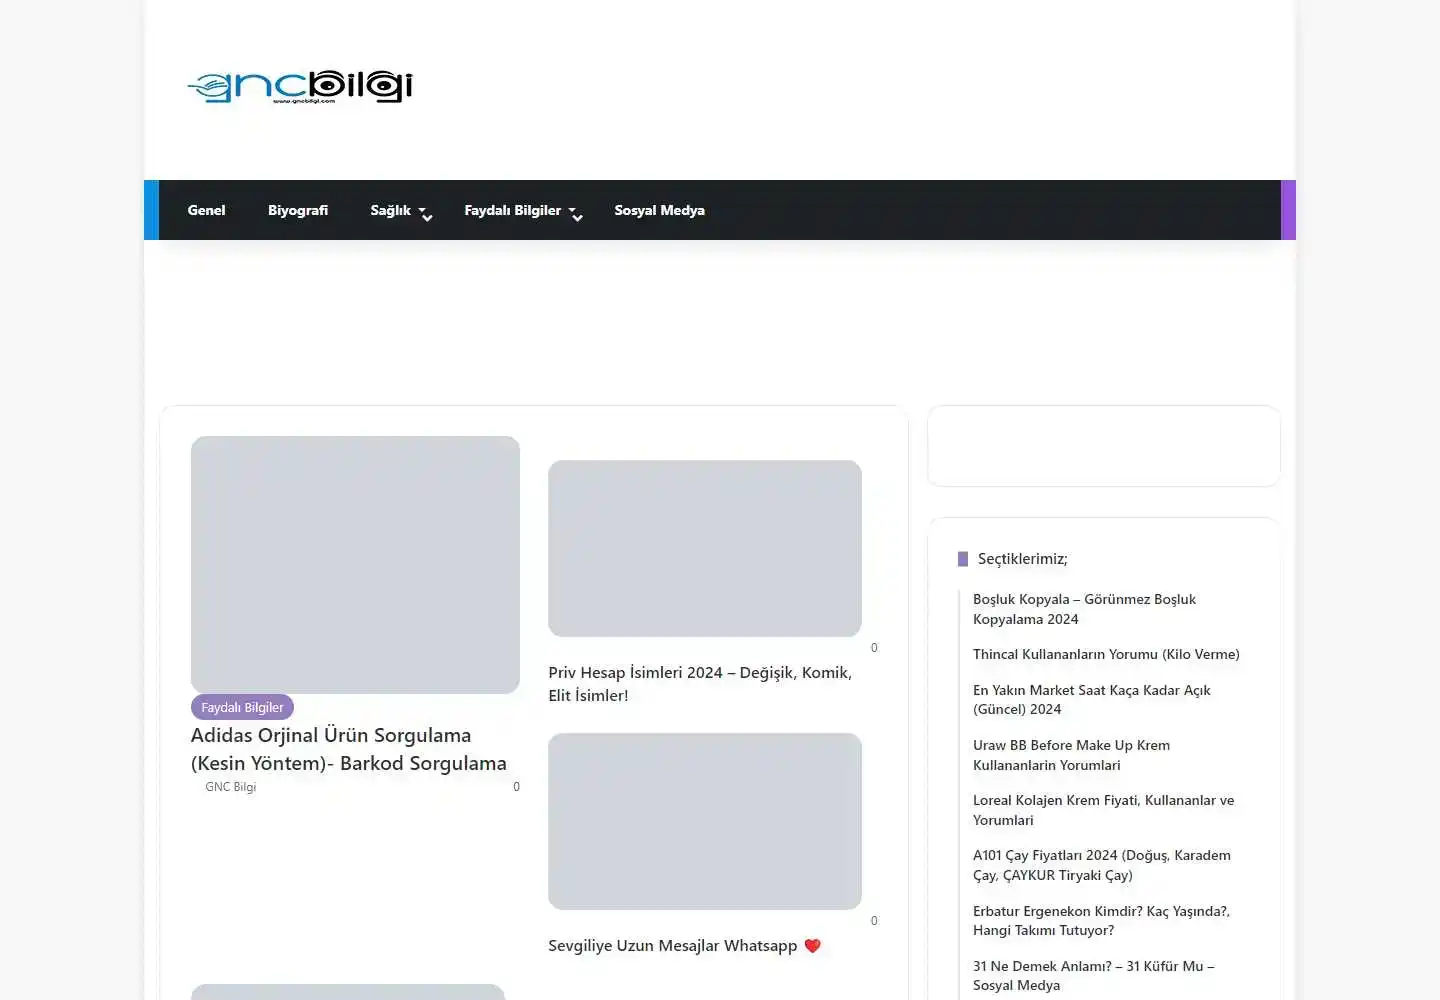This screenshot has height=1000, width=1440.
Task: Click the Faydalı Bilgiler category badge
Action: pos(242,707)
